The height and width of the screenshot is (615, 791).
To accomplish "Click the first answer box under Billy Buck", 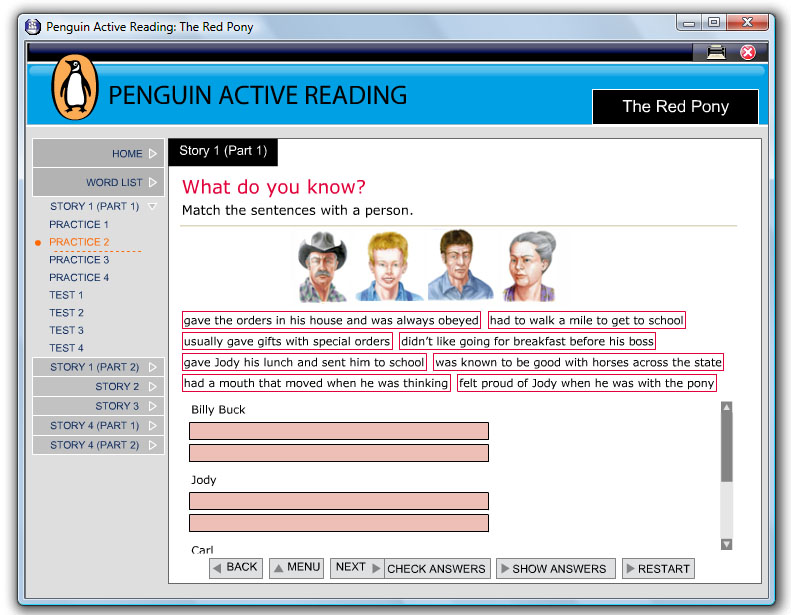I will (x=339, y=431).
